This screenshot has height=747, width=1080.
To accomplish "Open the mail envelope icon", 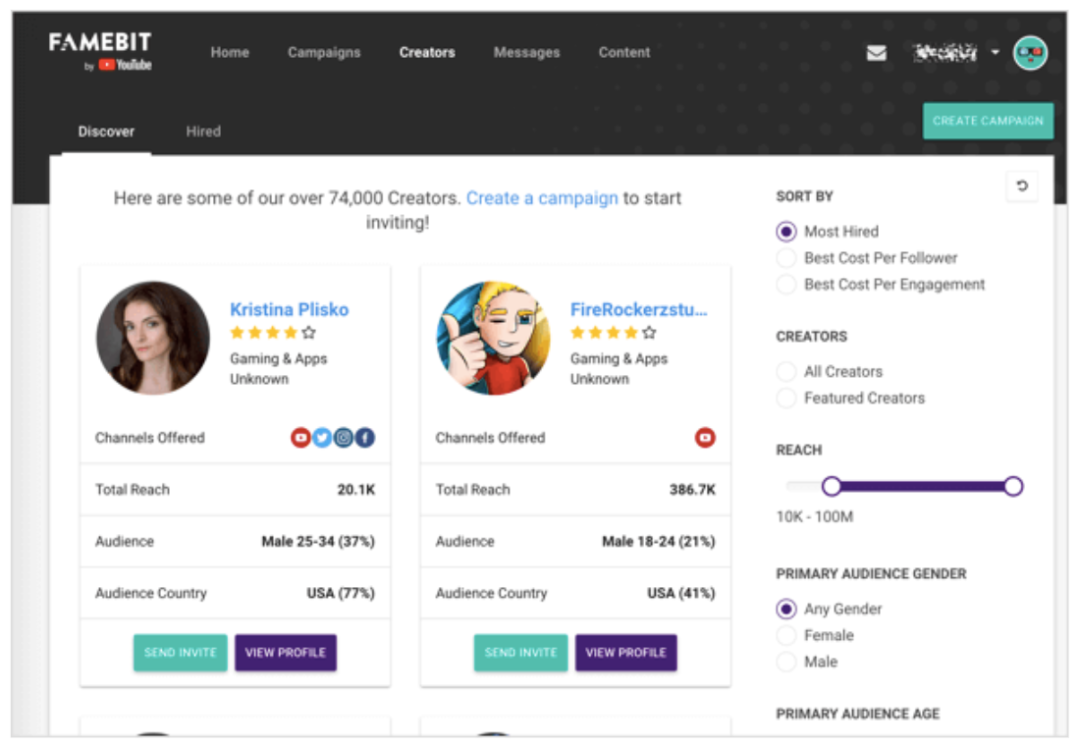I will (x=876, y=53).
